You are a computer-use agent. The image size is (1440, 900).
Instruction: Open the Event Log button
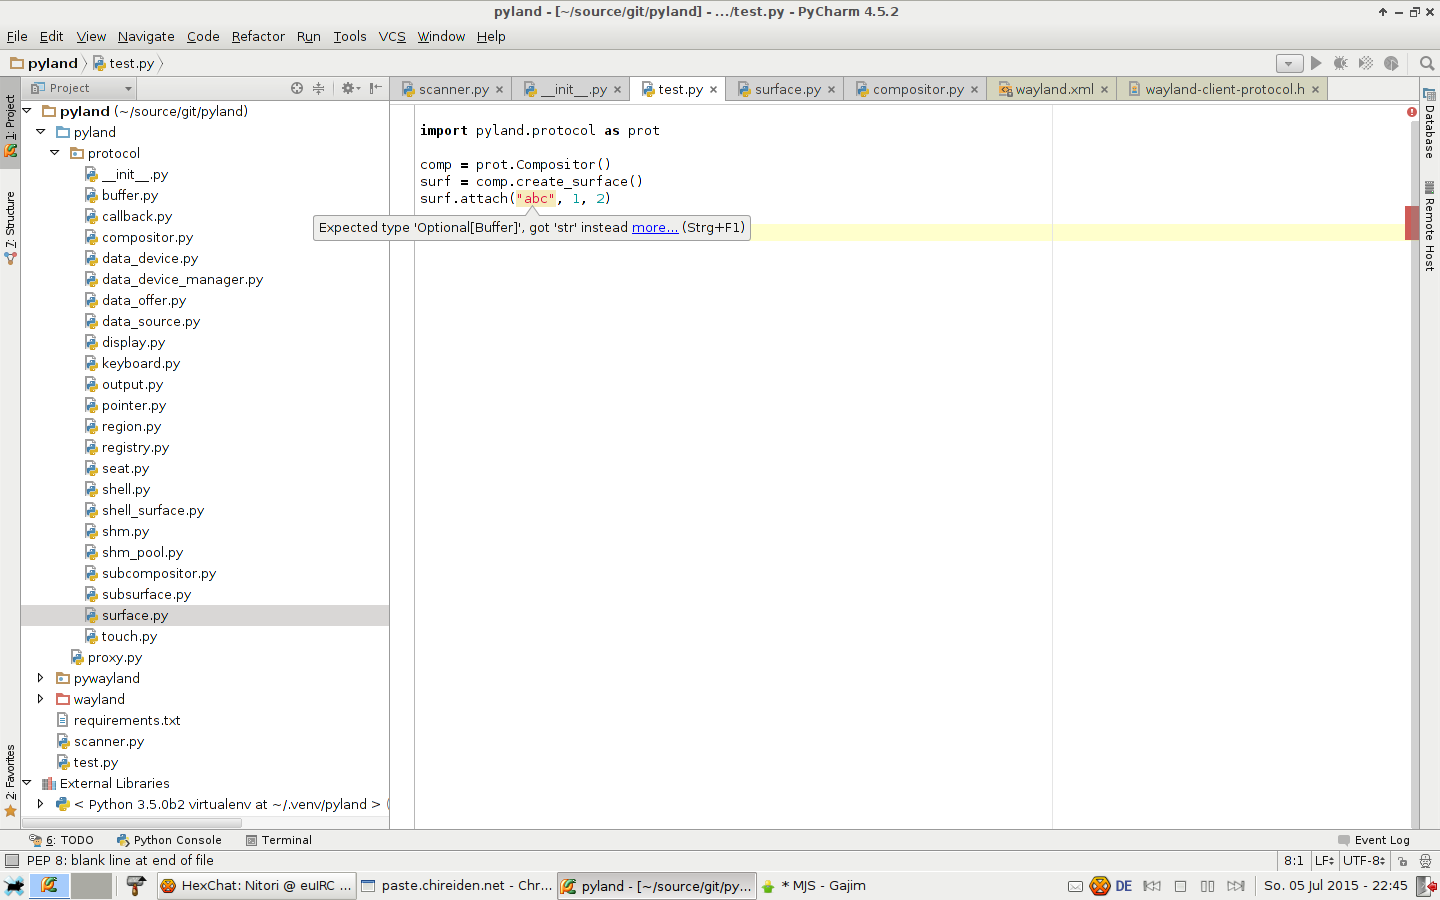tap(1374, 840)
